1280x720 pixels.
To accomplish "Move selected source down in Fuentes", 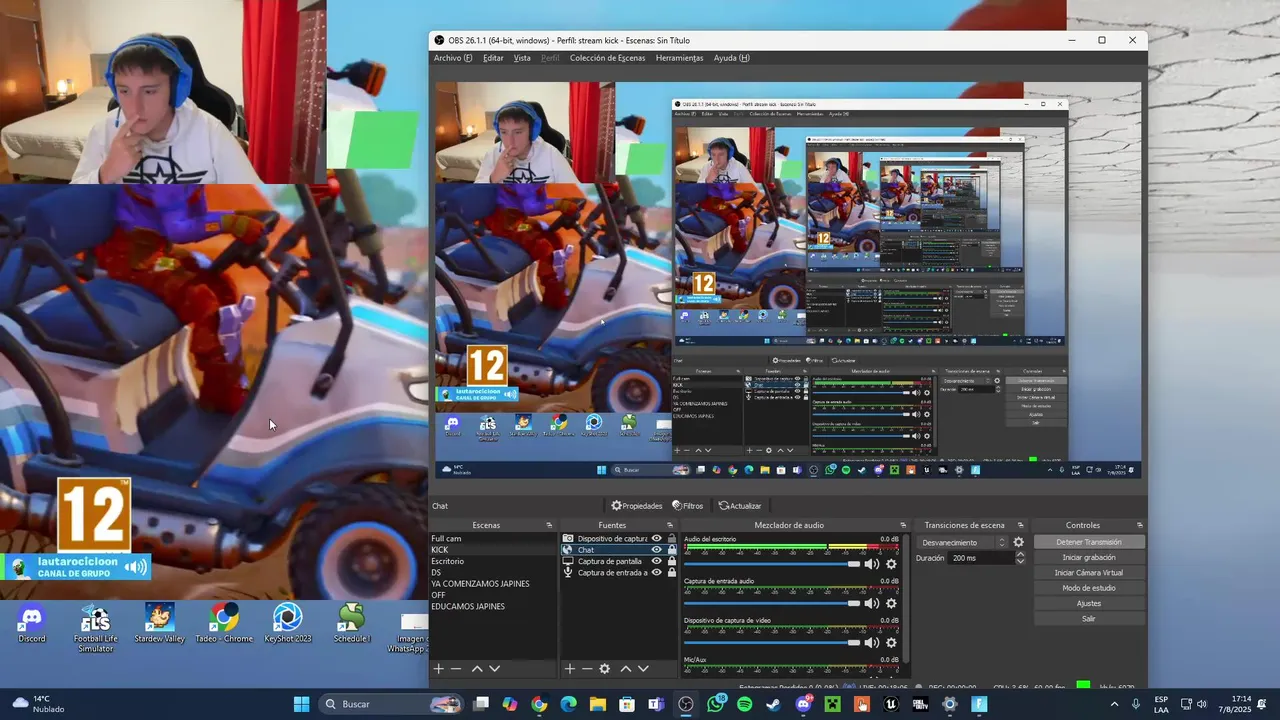I will 643,669.
